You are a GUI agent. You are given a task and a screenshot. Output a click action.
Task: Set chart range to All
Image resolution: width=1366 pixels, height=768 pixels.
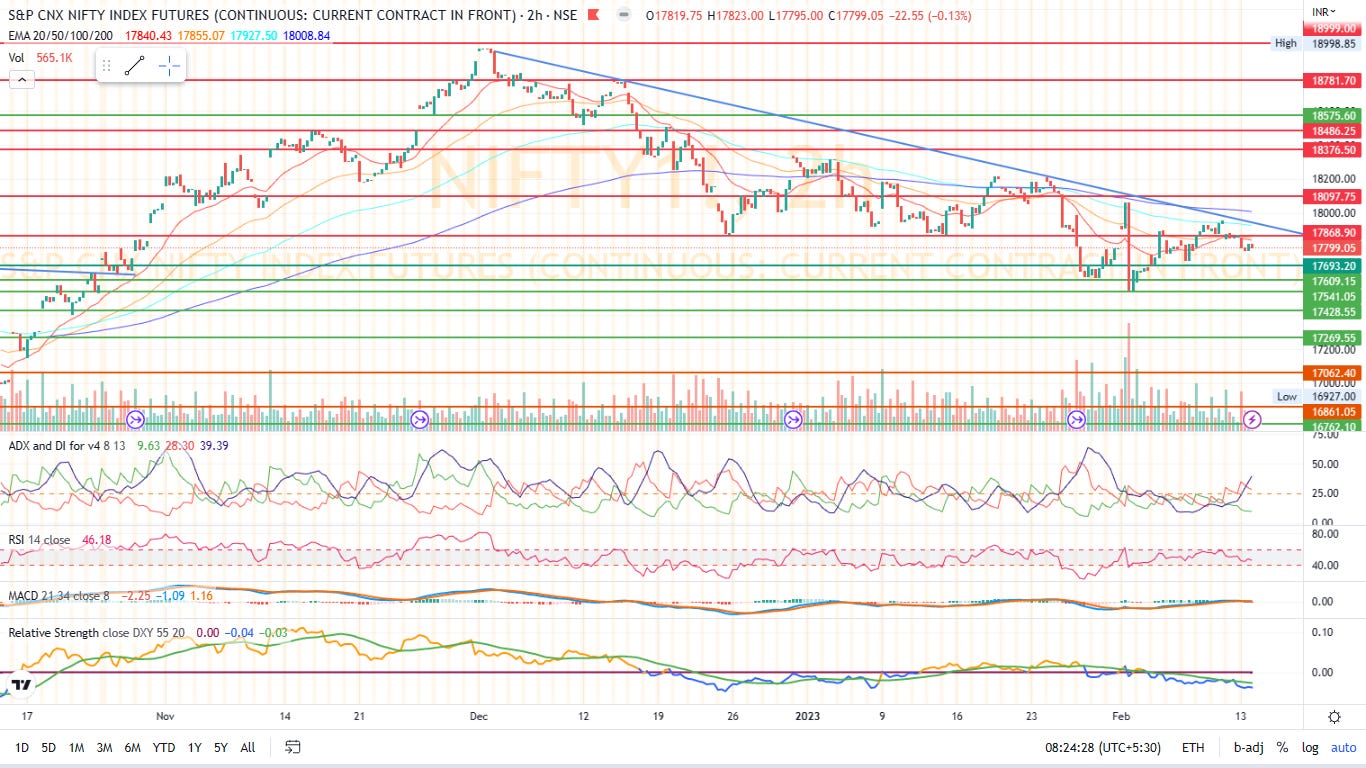point(248,747)
